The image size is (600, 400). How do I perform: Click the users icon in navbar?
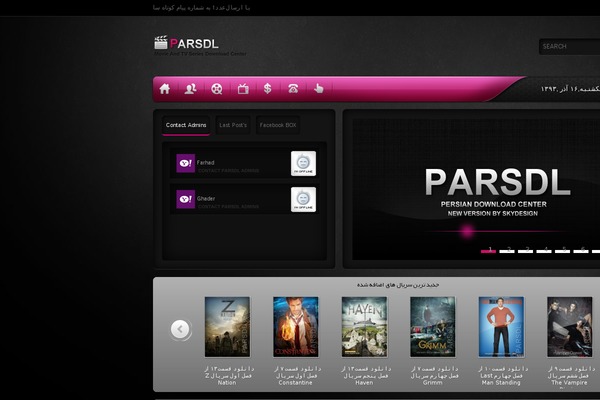click(x=191, y=89)
